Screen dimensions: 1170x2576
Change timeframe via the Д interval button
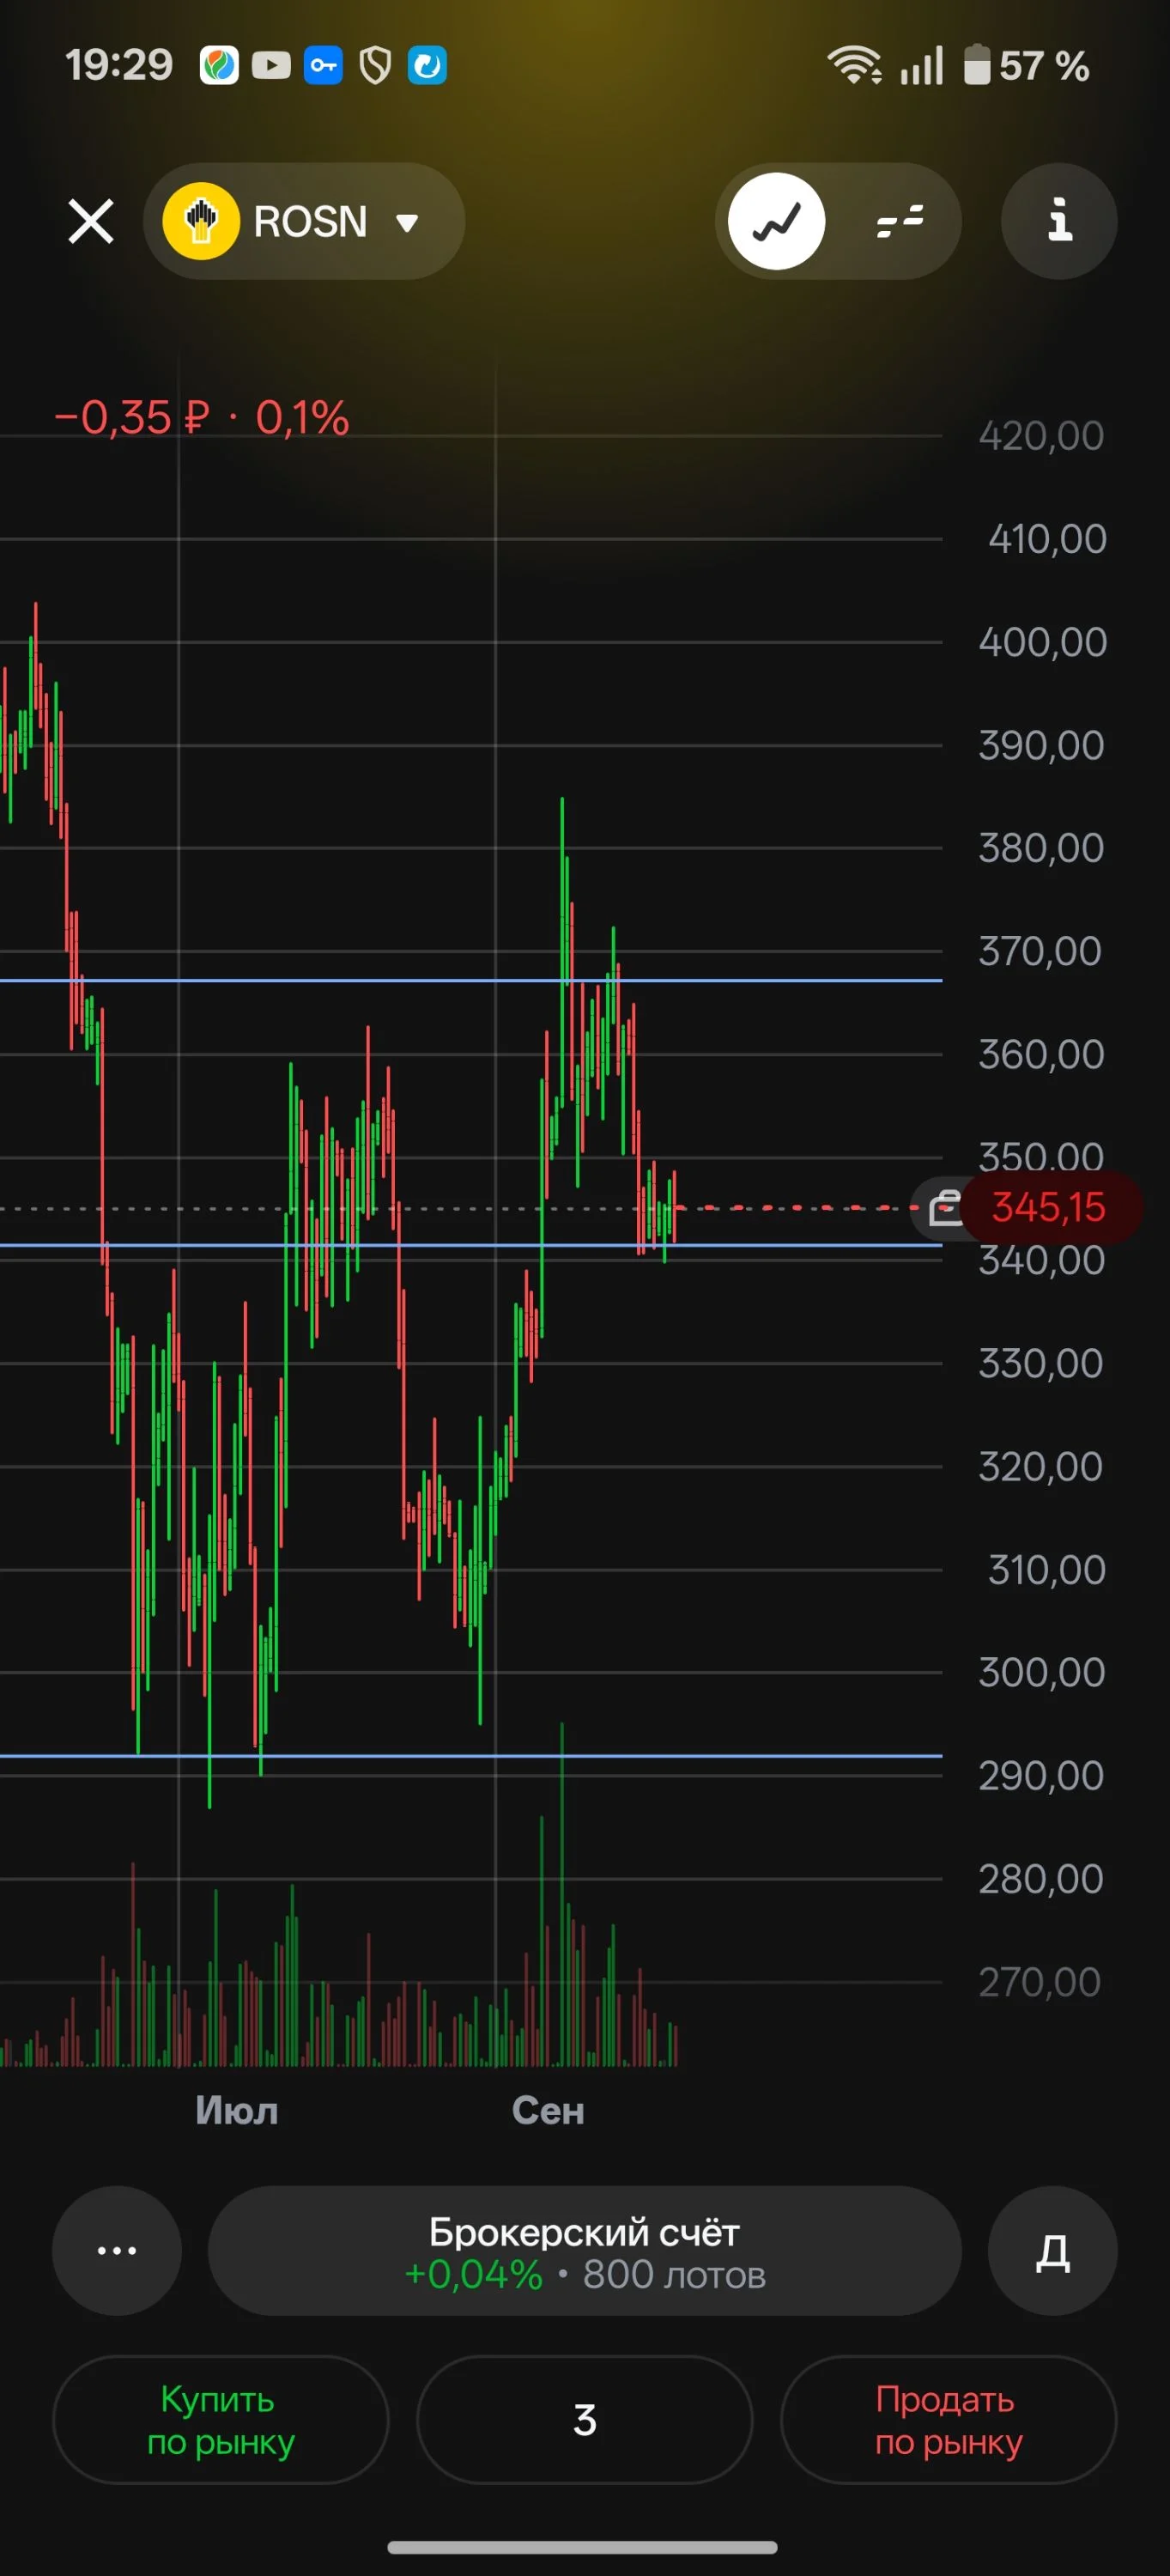pos(1052,2250)
